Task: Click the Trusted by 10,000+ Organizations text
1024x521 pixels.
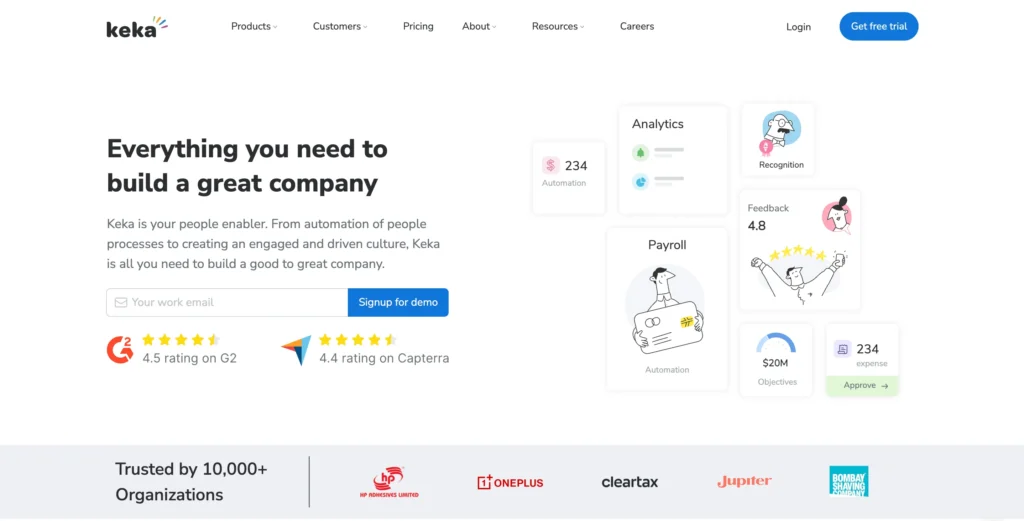Action: pyautogui.click(x=191, y=482)
